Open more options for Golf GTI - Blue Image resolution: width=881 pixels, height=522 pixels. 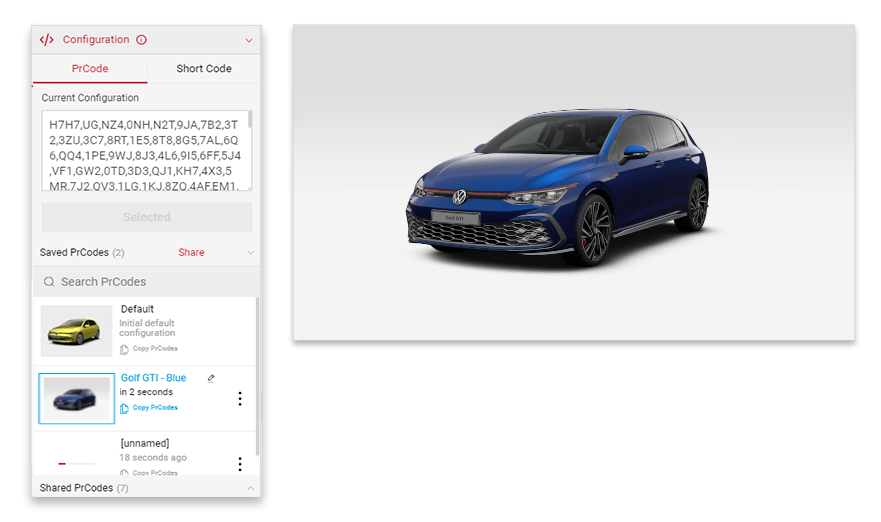(x=240, y=398)
